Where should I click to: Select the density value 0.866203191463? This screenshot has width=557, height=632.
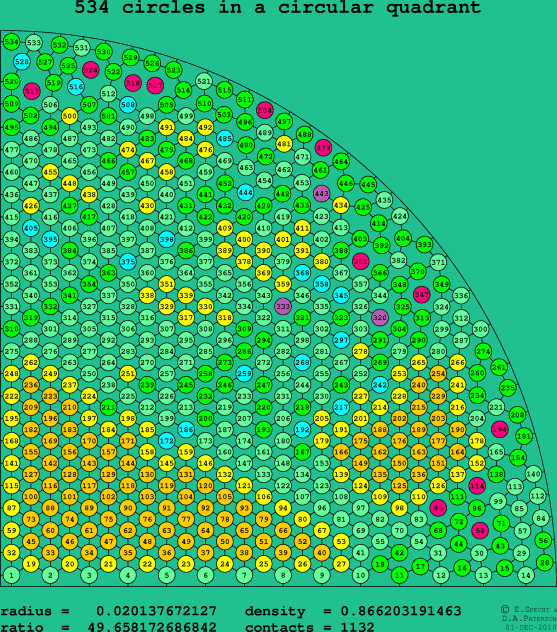(401, 611)
